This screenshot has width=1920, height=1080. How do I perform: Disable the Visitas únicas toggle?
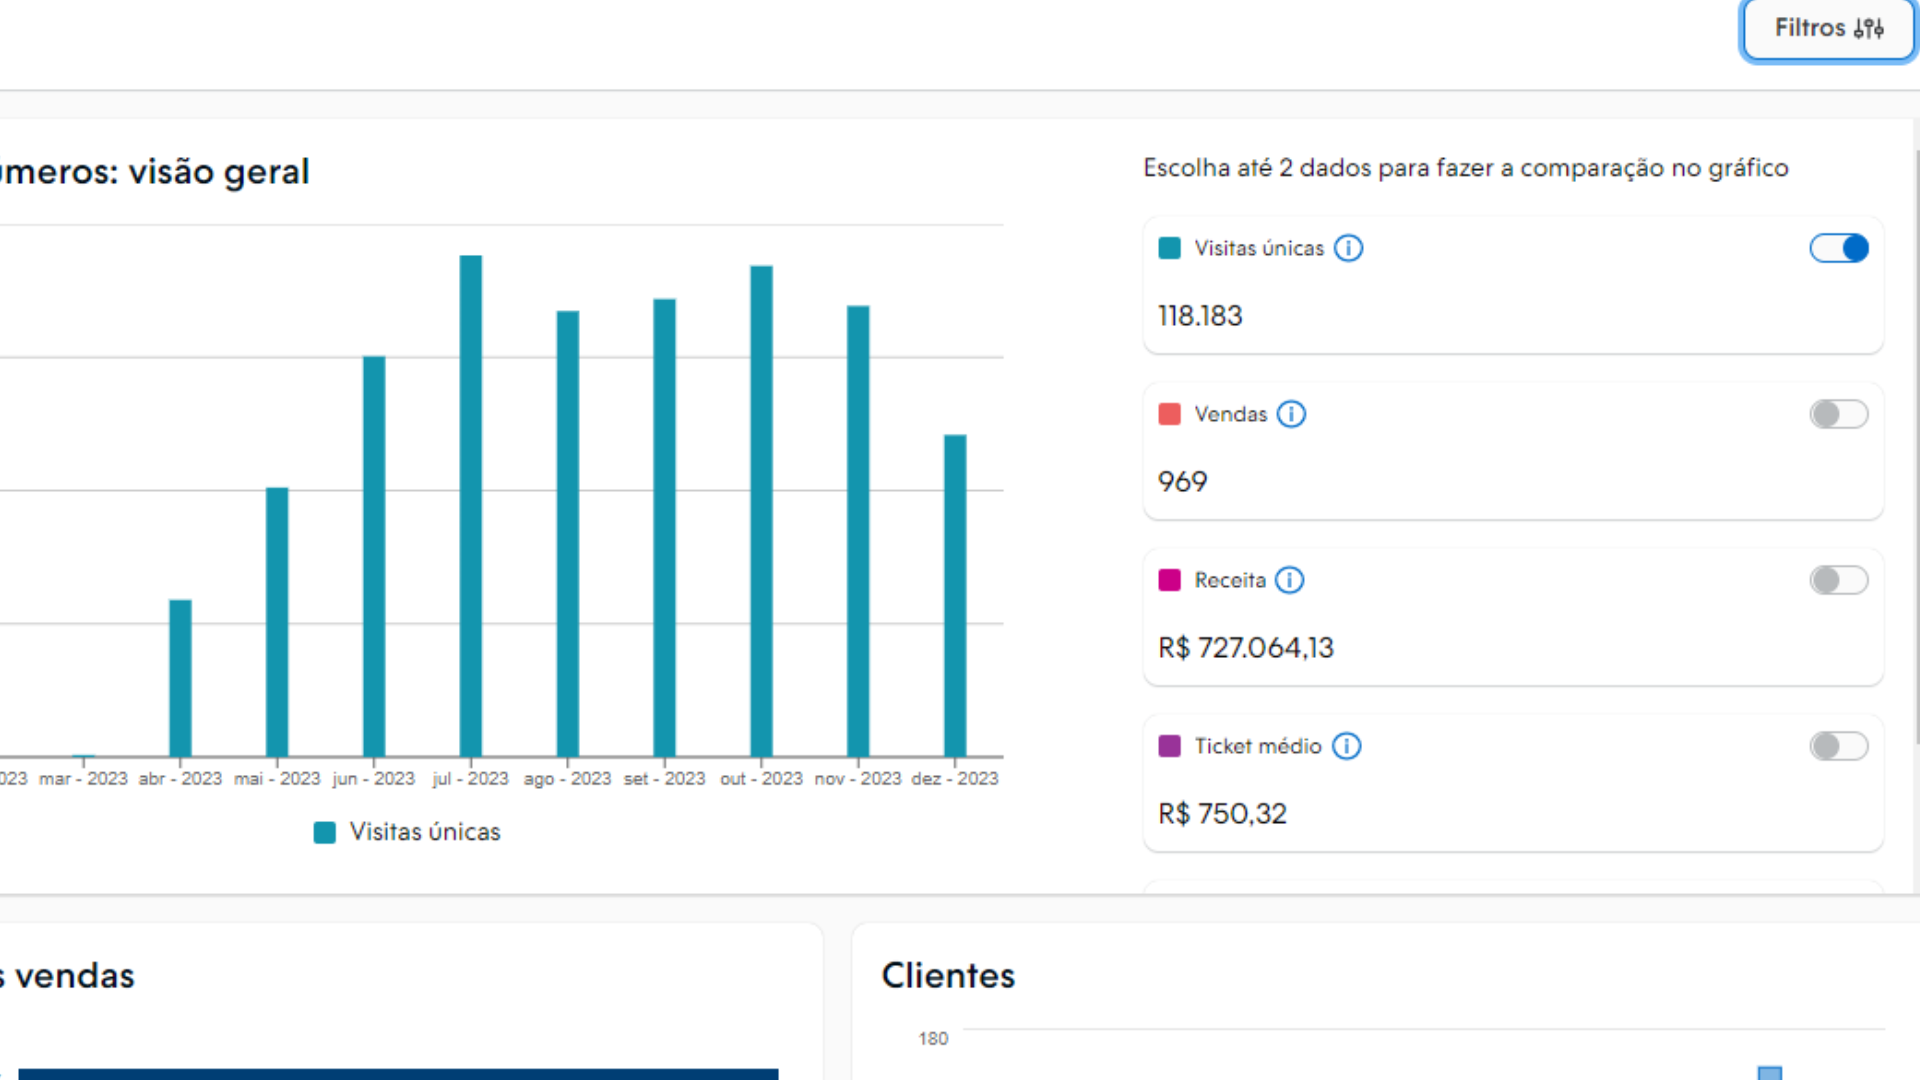pyautogui.click(x=1839, y=248)
